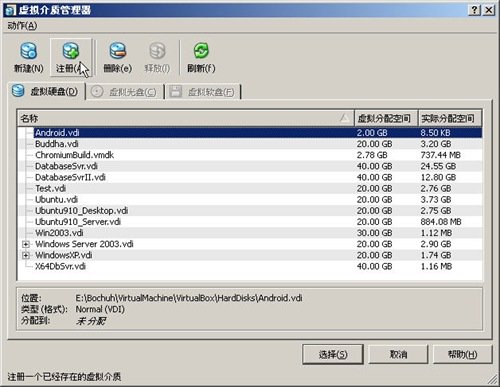Click the Android.vdi location path text

tap(189, 298)
